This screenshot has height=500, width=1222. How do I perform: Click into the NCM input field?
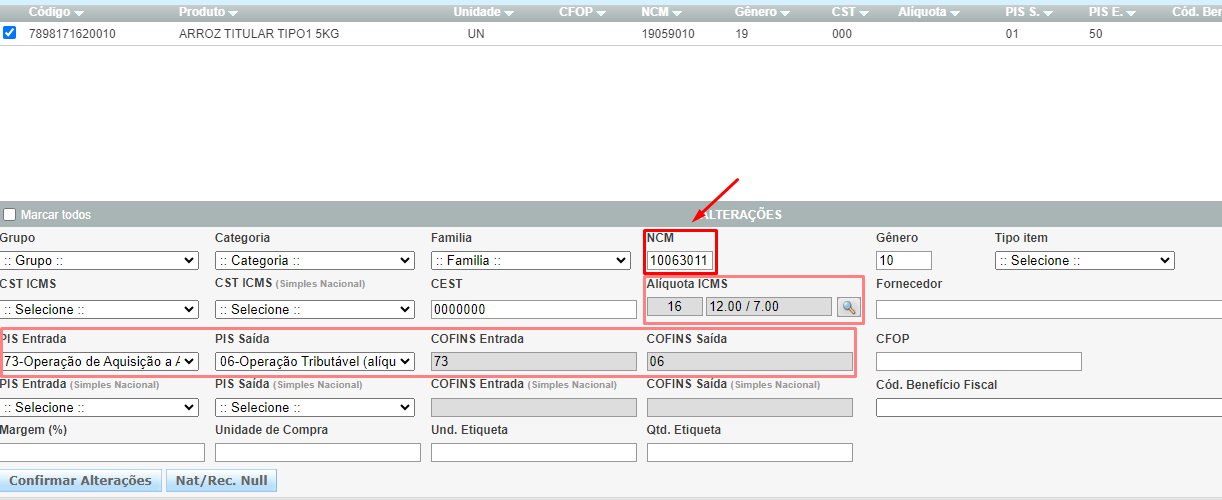[x=679, y=261]
